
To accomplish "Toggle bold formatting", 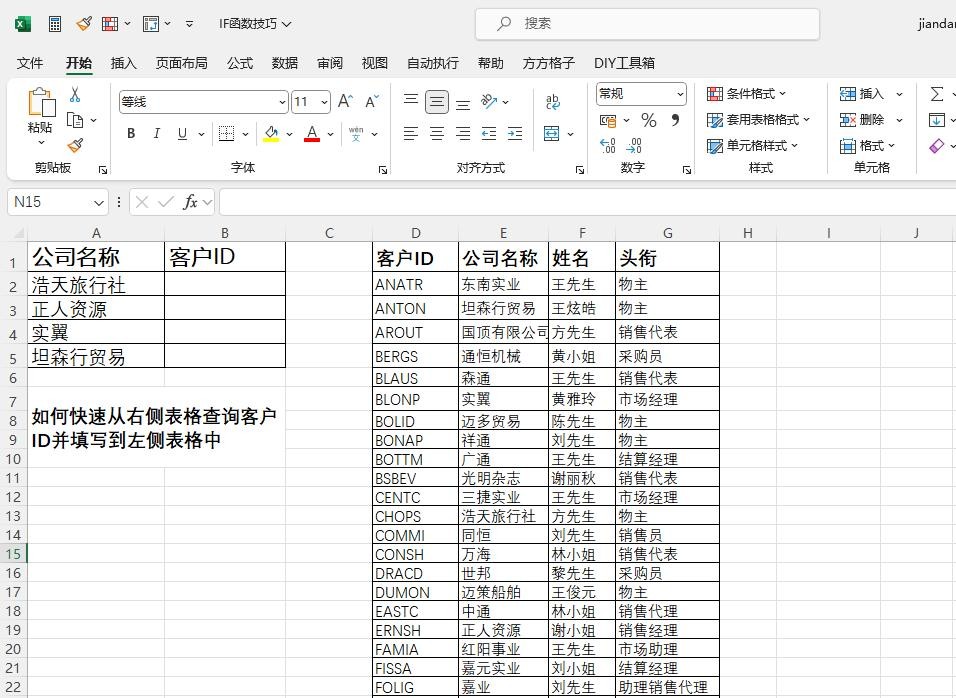I will (x=131, y=134).
